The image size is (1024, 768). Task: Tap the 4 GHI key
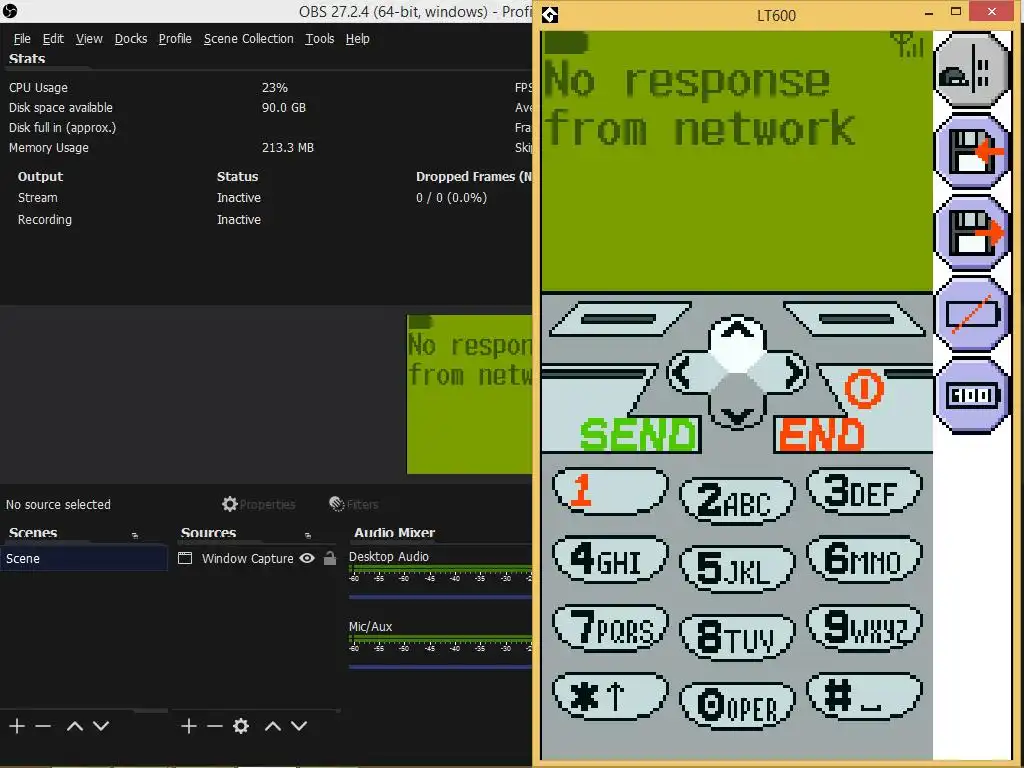(610, 560)
